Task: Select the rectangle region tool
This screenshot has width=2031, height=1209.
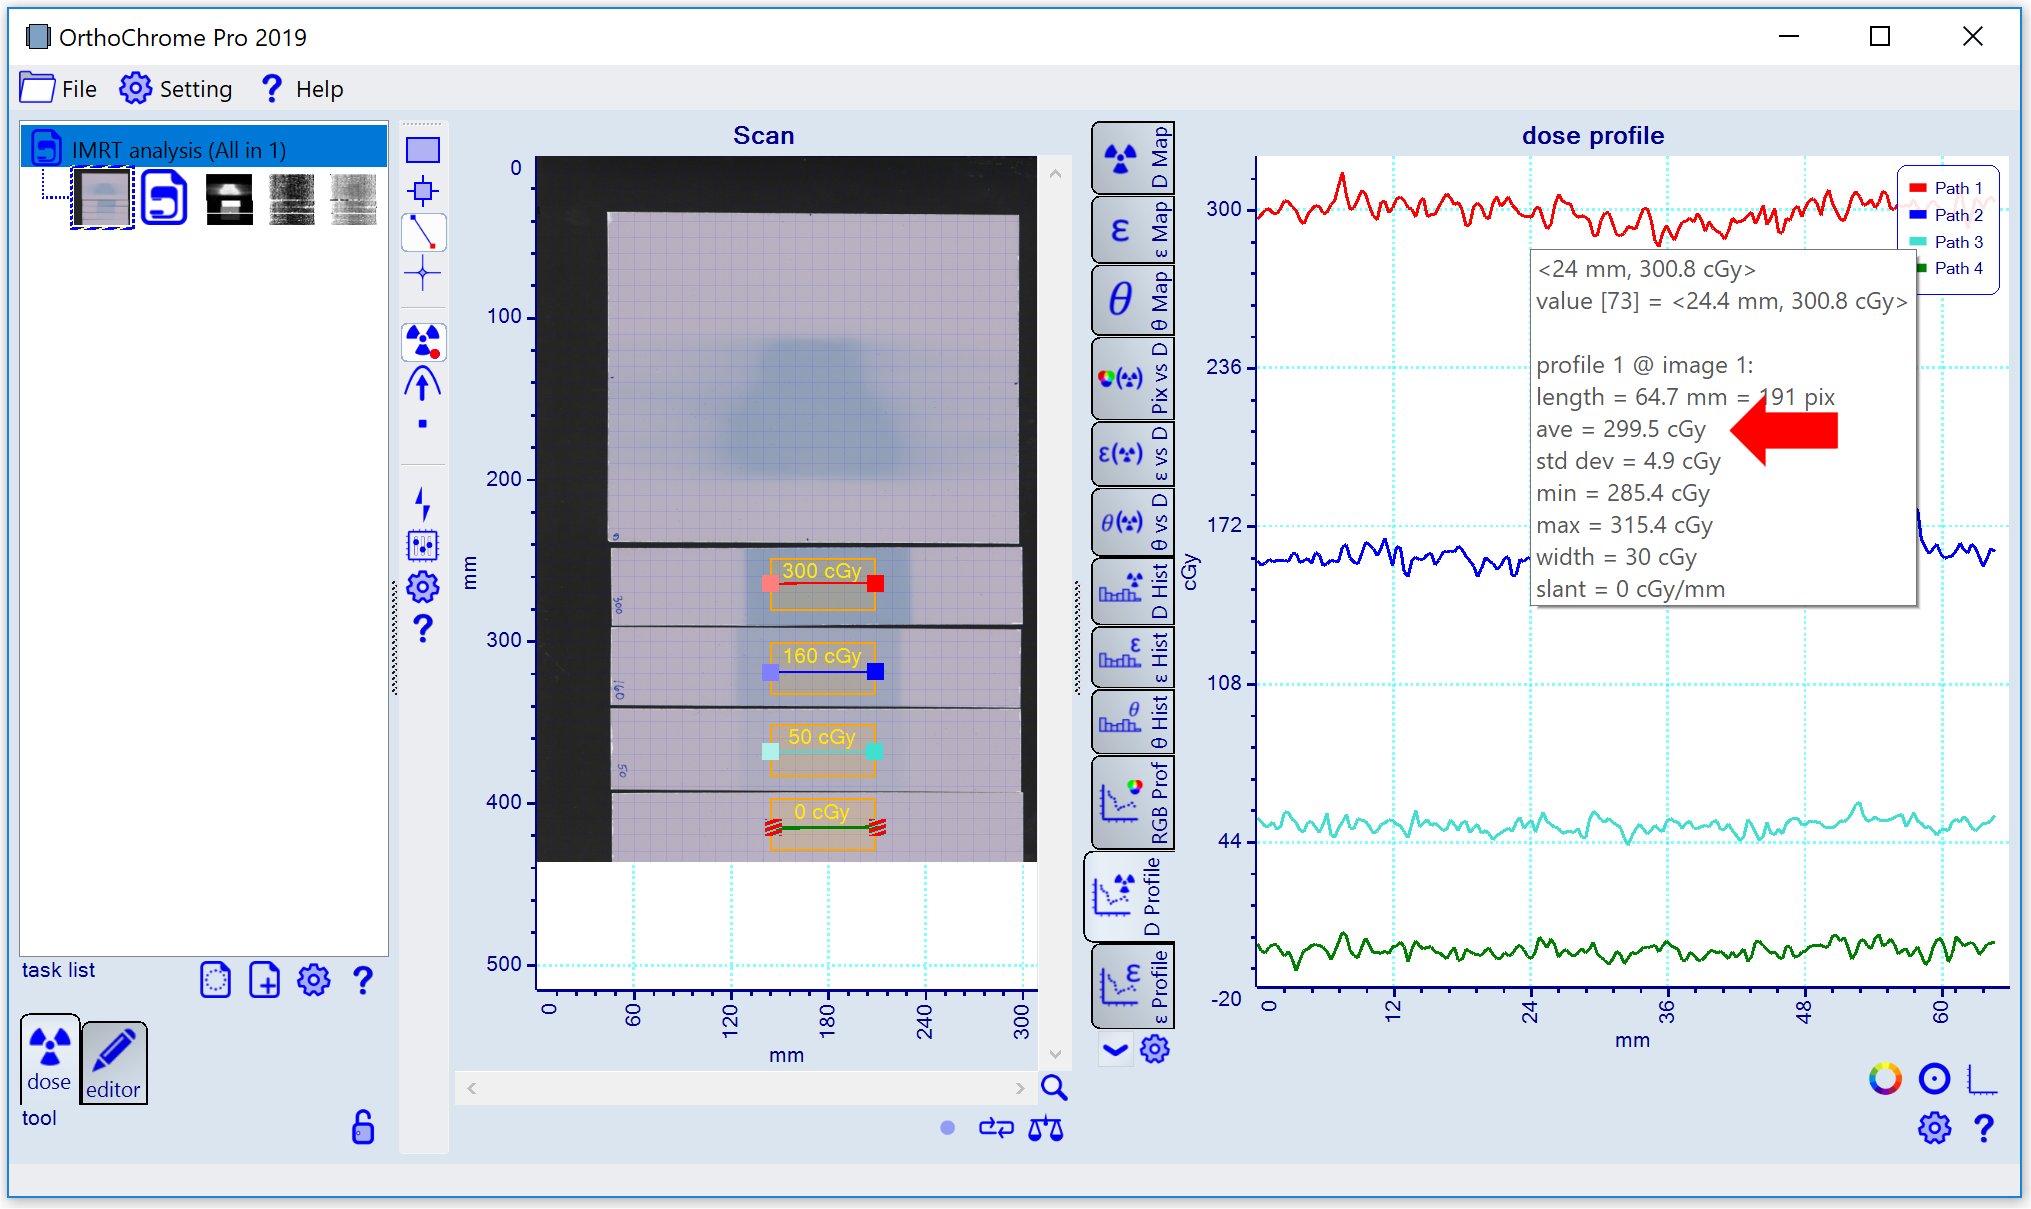Action: point(423,150)
